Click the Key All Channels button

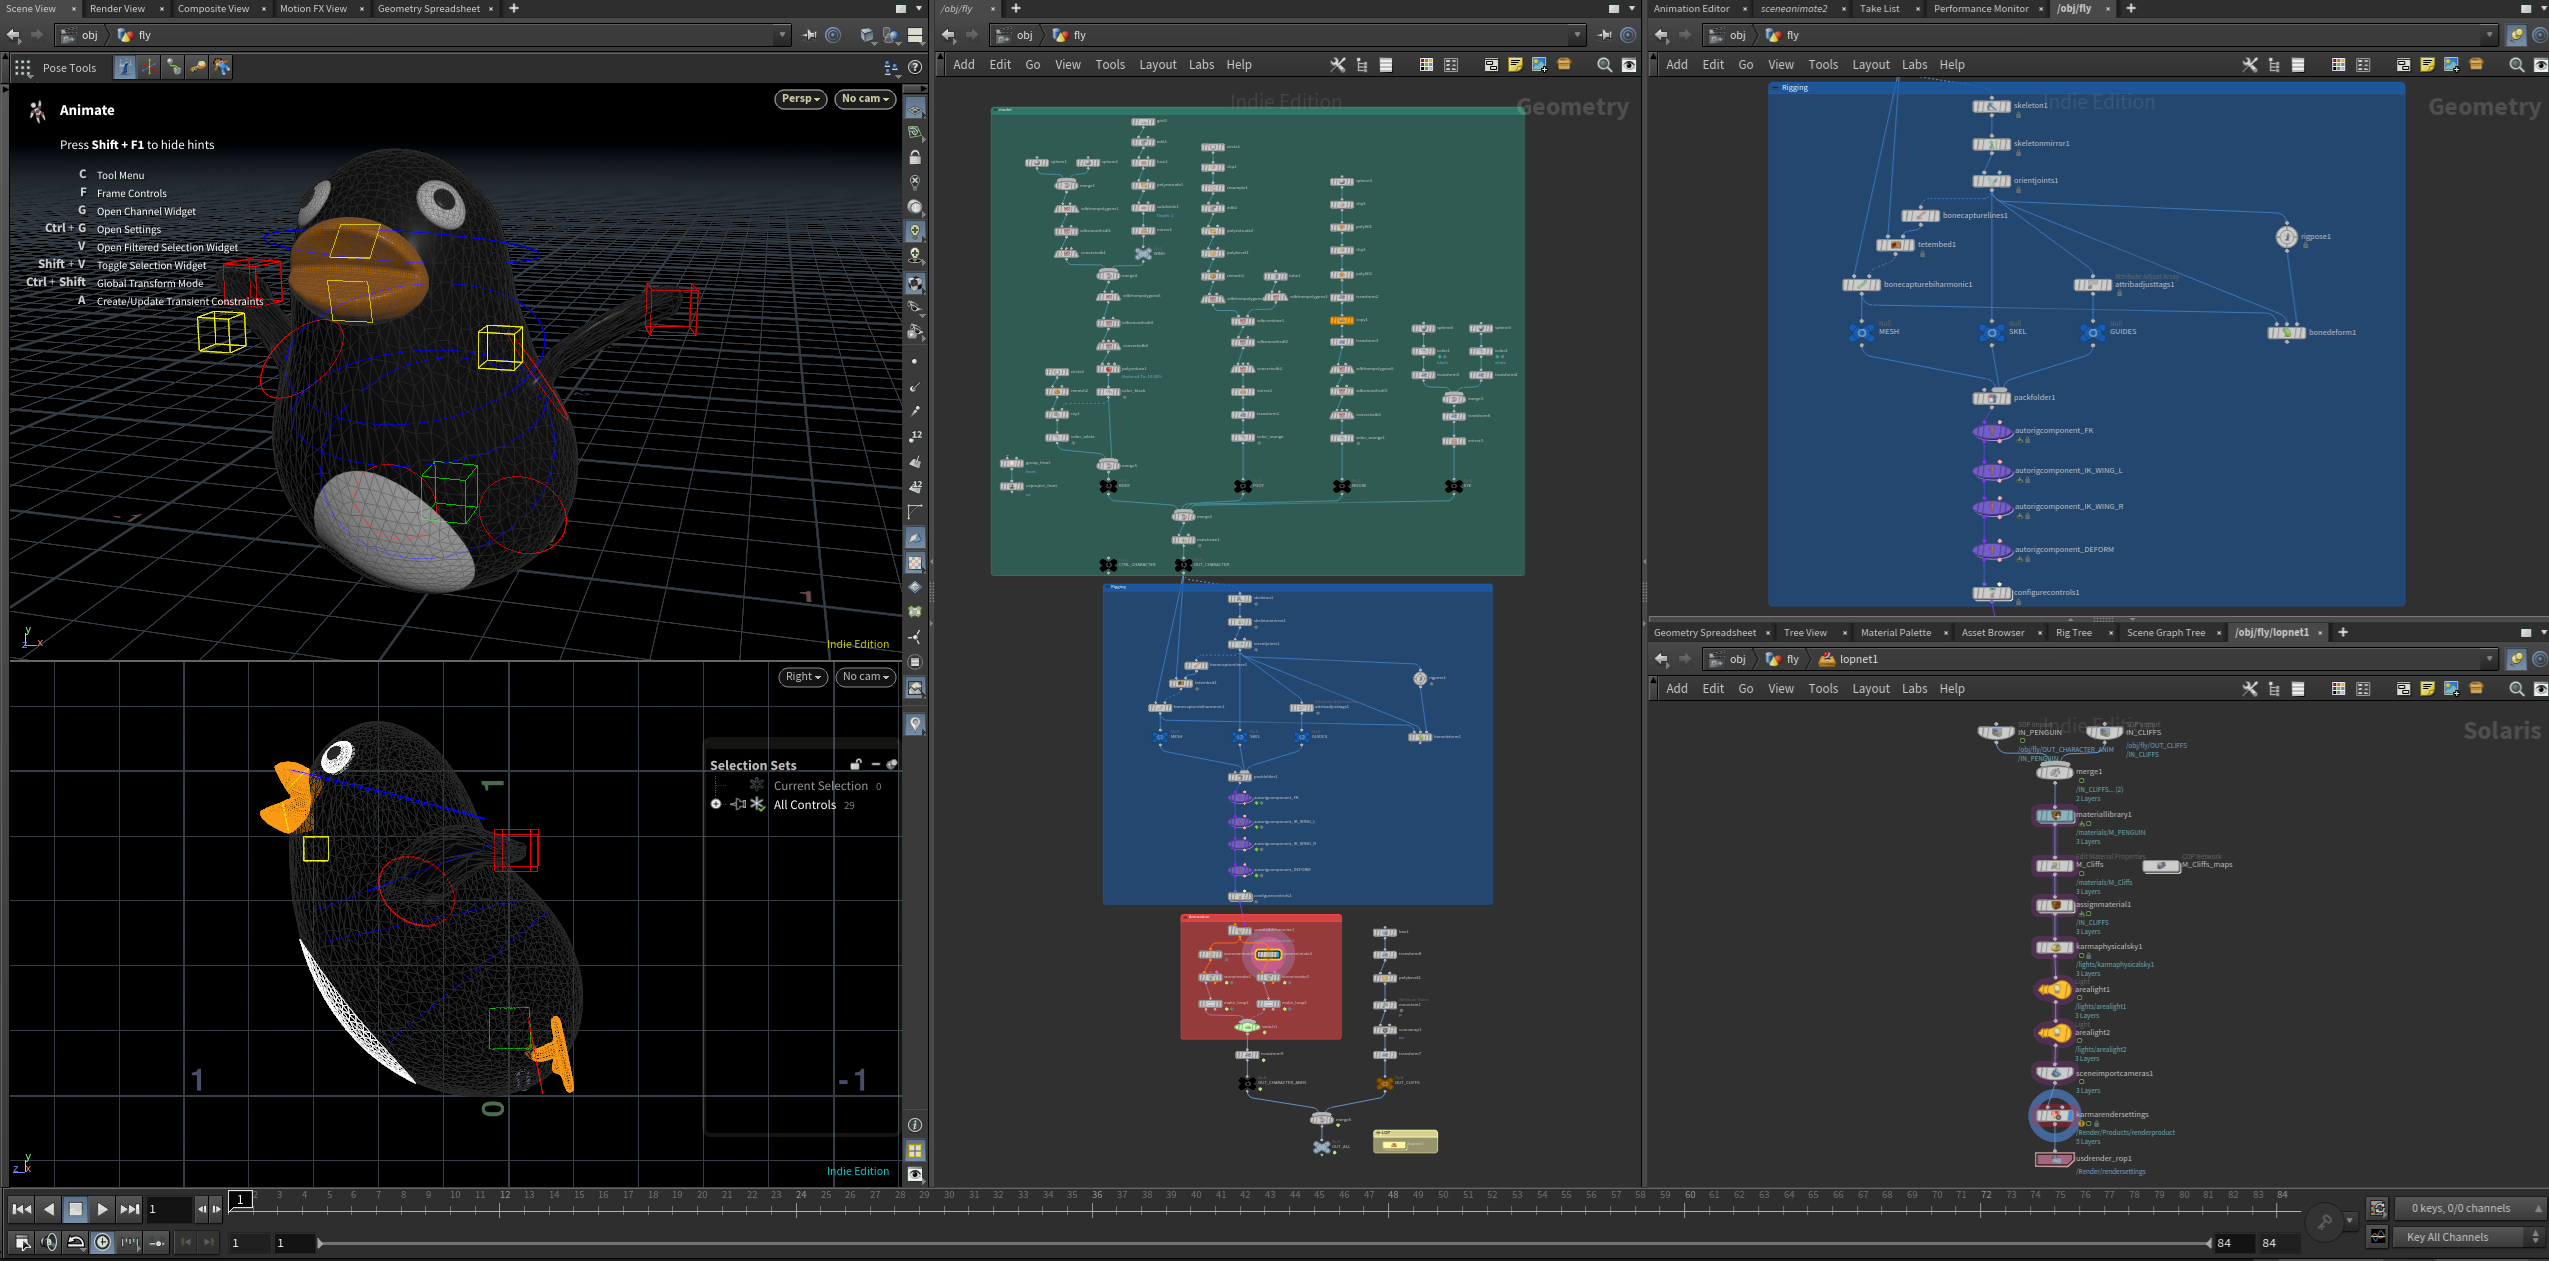click(2446, 1237)
